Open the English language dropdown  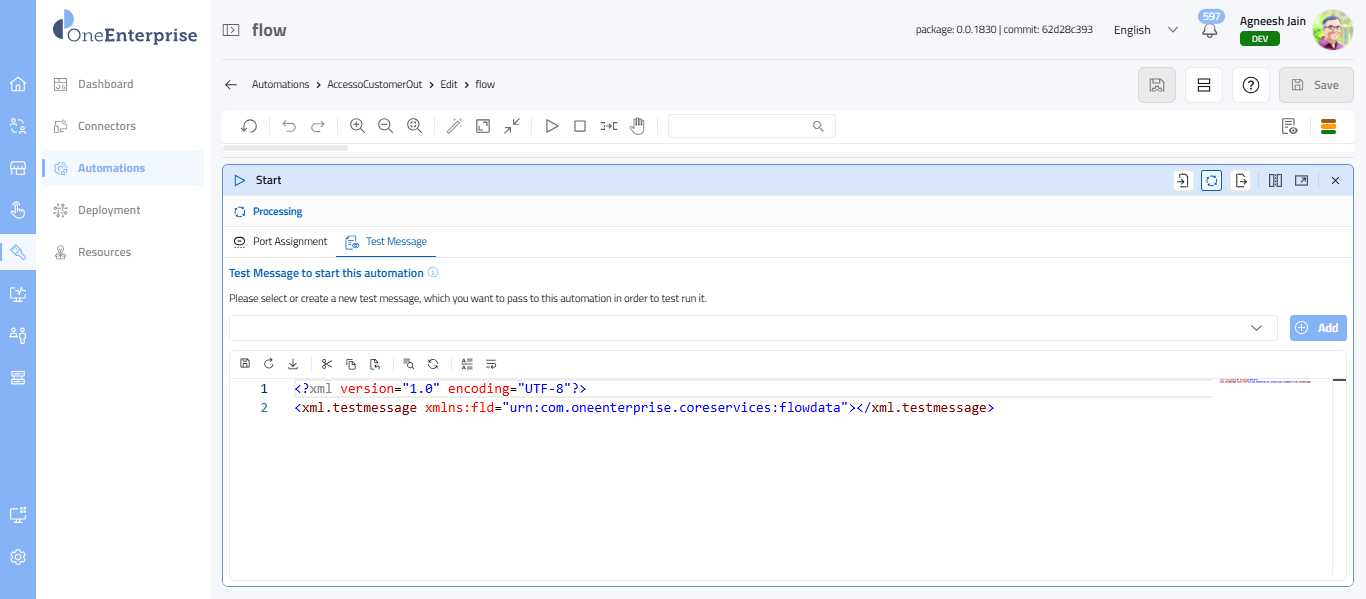(1146, 30)
